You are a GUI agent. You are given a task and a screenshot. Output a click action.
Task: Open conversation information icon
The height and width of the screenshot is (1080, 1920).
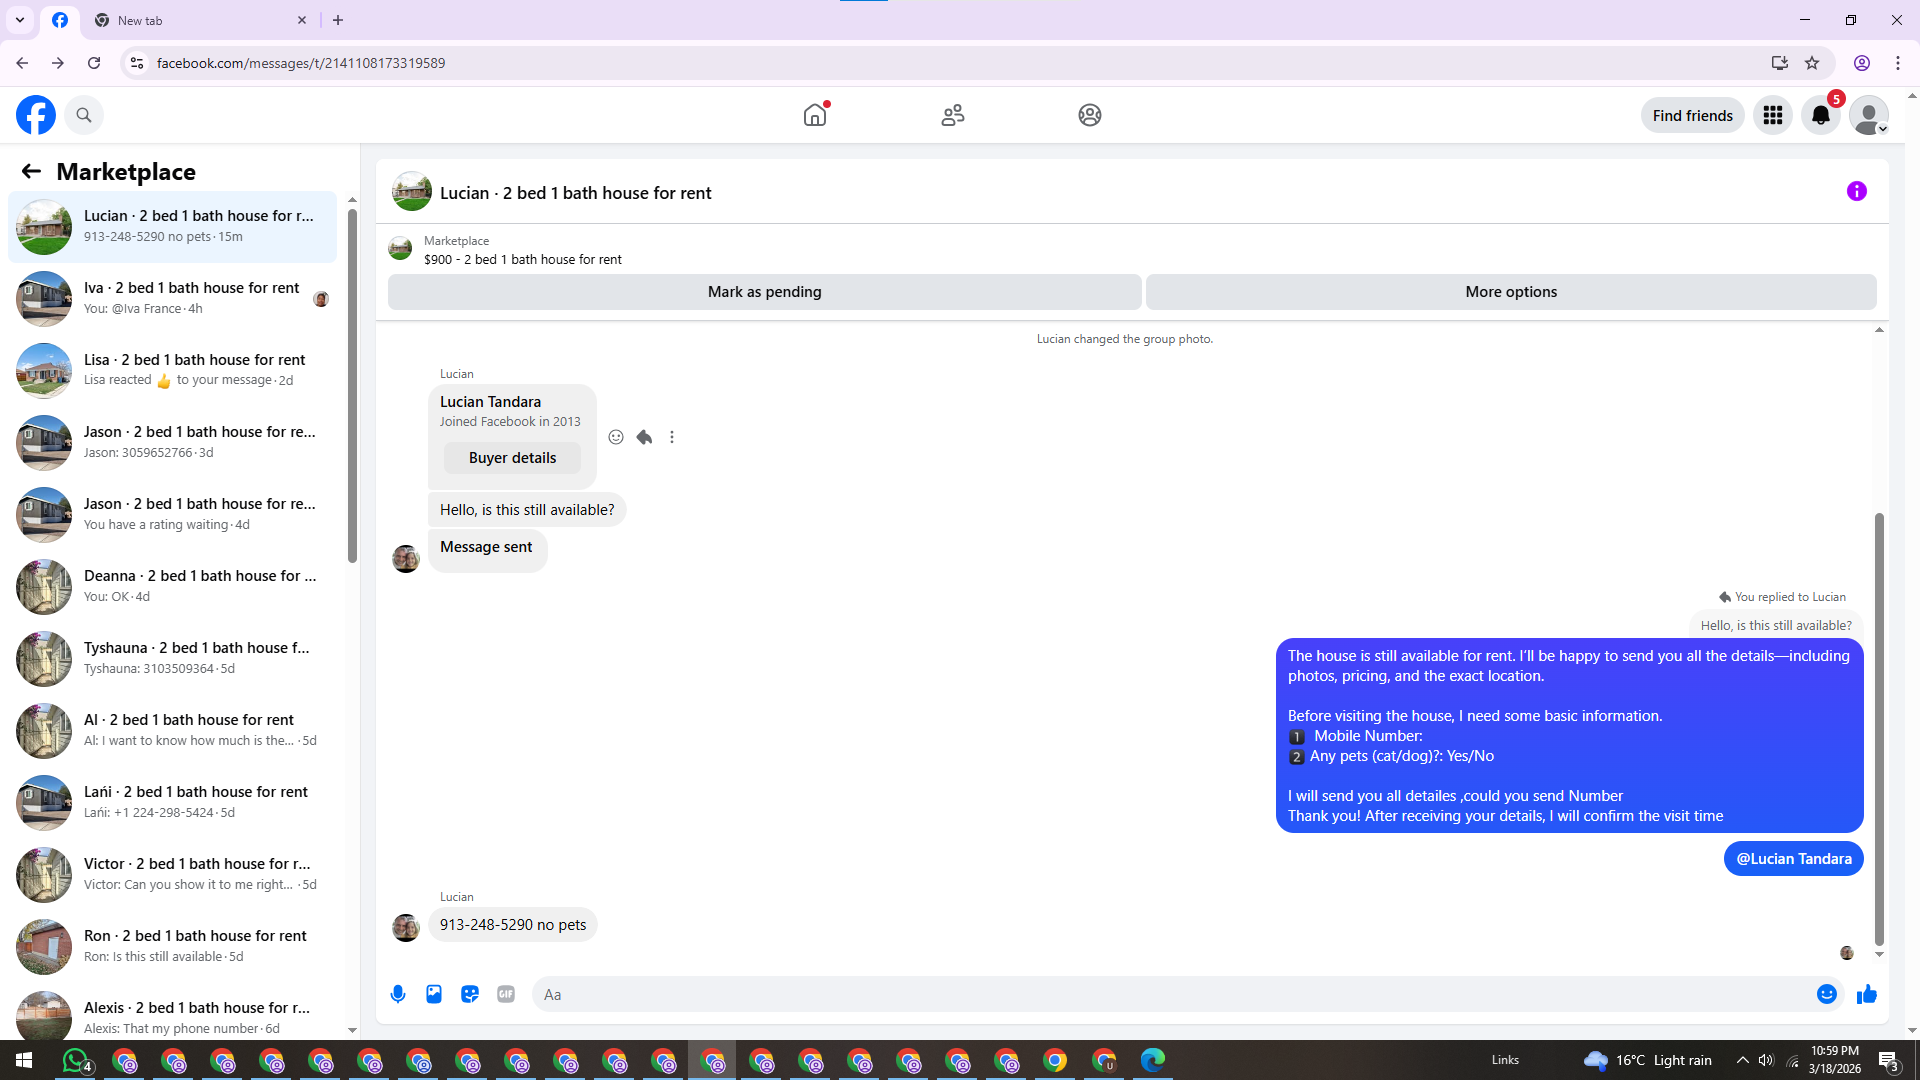1856,191
